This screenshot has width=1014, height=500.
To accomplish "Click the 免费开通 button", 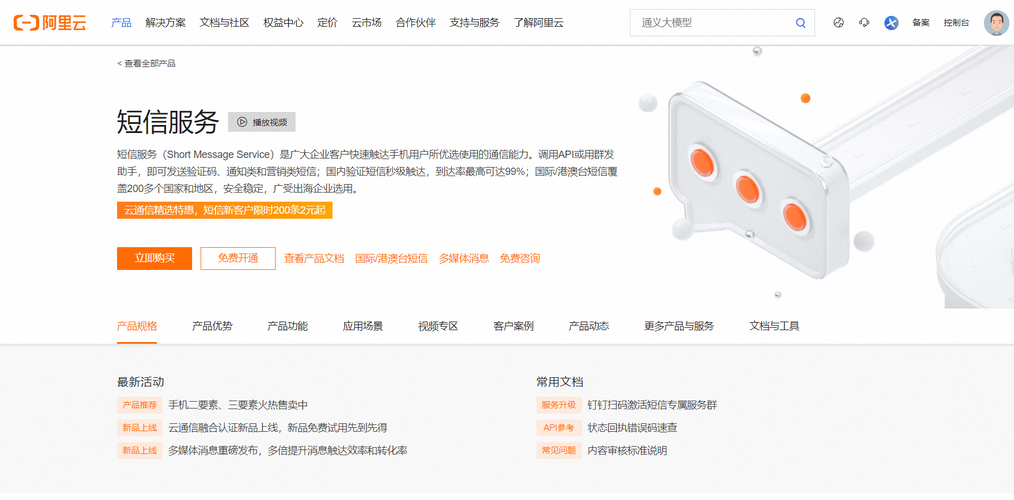I will pos(238,258).
